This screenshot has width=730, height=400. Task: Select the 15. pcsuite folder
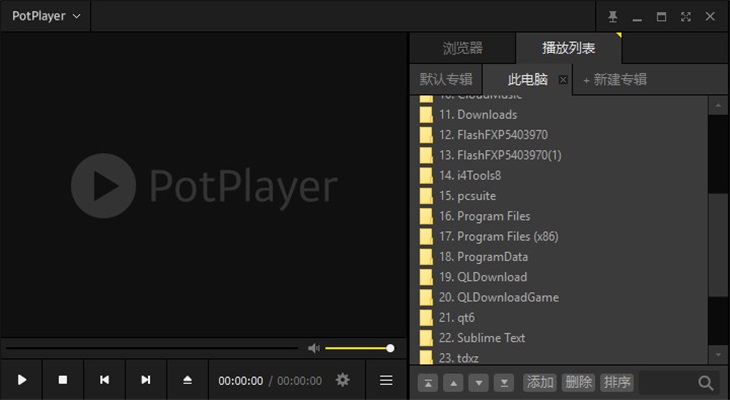coord(559,196)
